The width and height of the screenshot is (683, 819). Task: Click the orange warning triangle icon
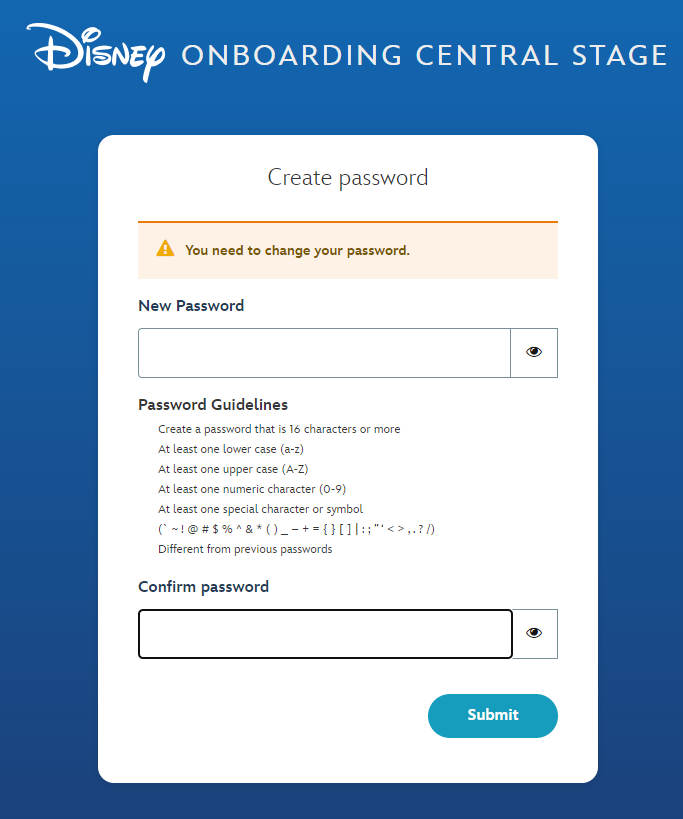tap(165, 249)
